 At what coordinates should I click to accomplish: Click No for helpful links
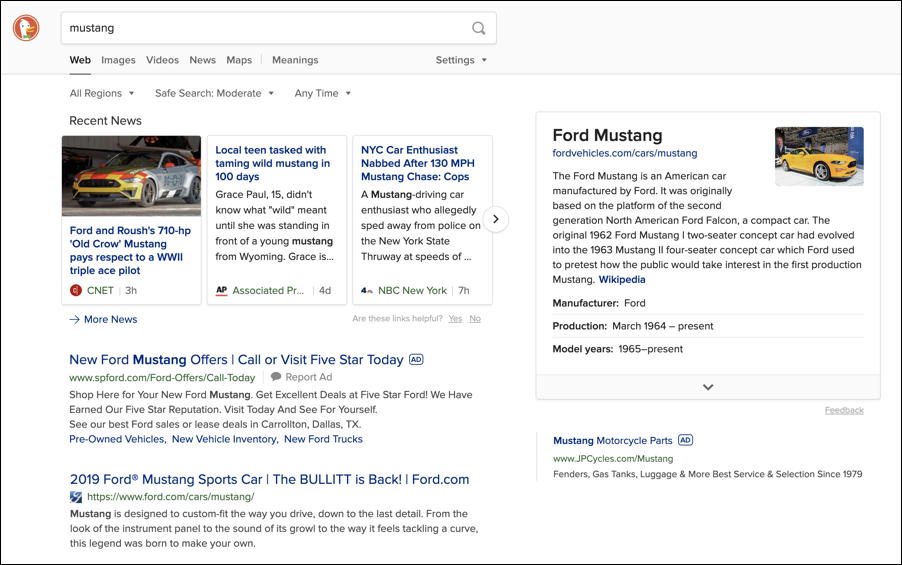(475, 319)
